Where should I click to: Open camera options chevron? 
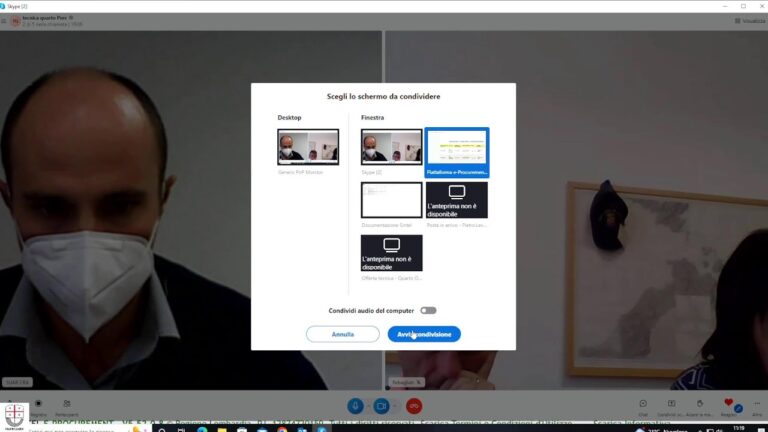tap(394, 406)
